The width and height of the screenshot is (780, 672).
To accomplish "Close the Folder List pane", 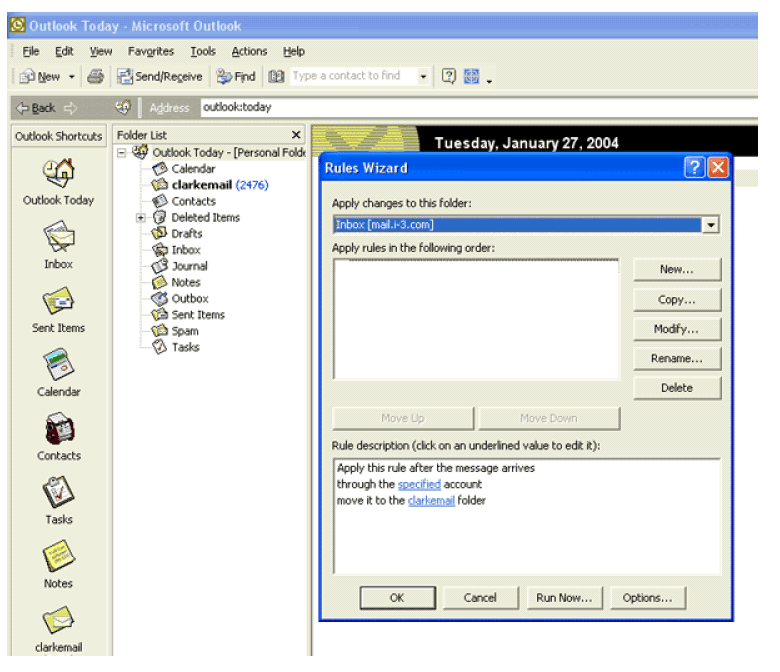I will 296,135.
